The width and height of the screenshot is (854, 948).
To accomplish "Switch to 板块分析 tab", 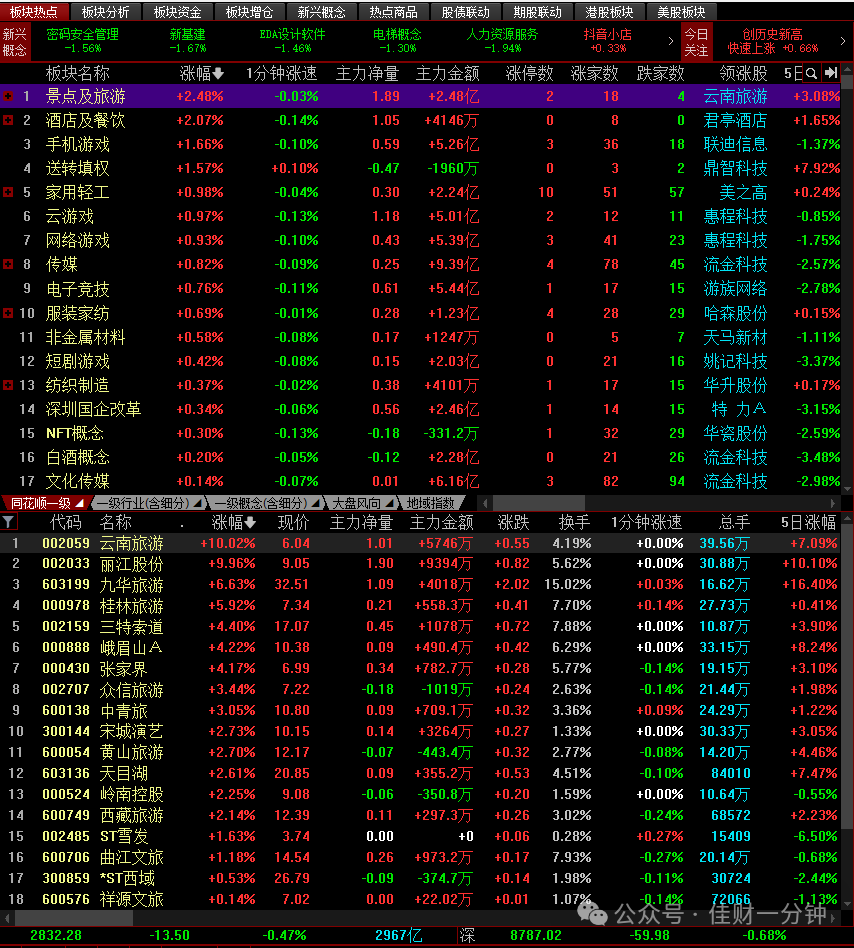I will [x=105, y=11].
